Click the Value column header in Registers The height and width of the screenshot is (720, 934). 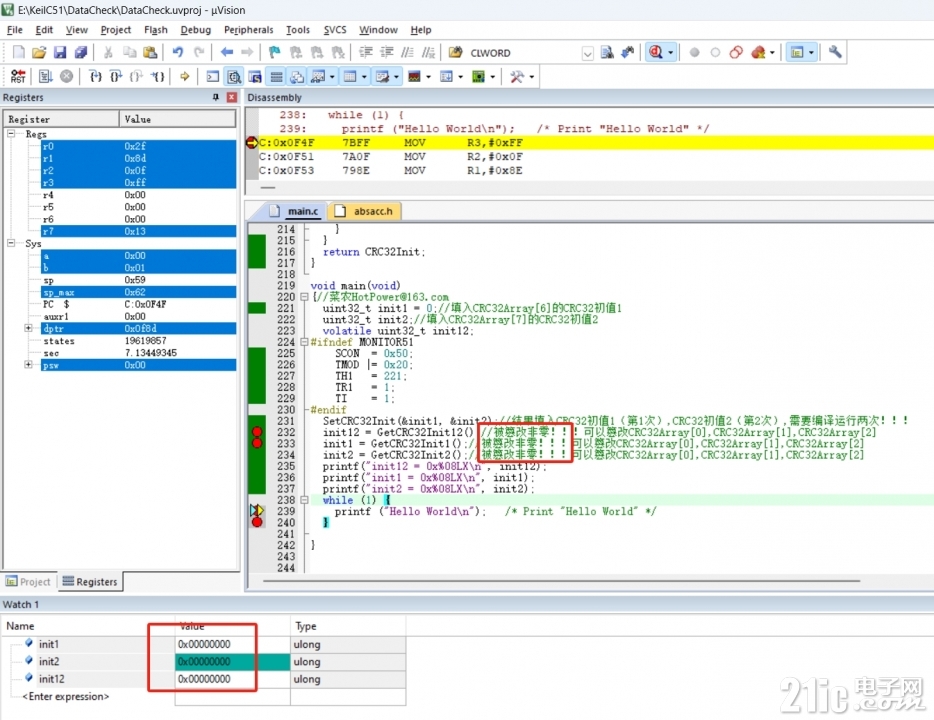tap(178, 119)
